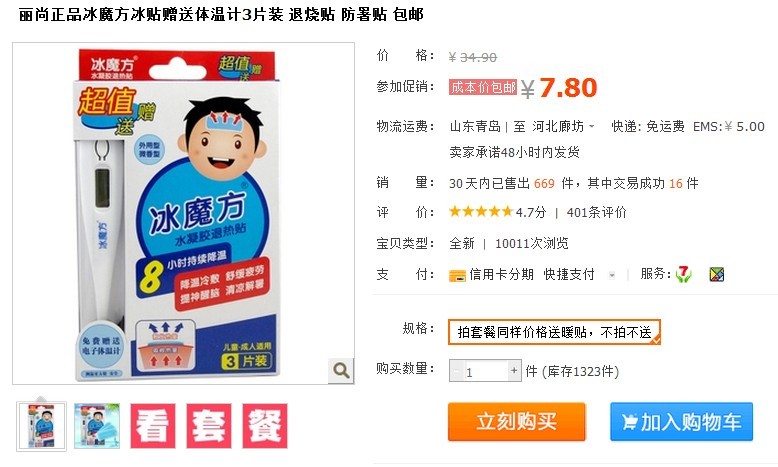The height and width of the screenshot is (467, 778).
Task: Click the 餐 thumbnail image
Action: (x=265, y=426)
